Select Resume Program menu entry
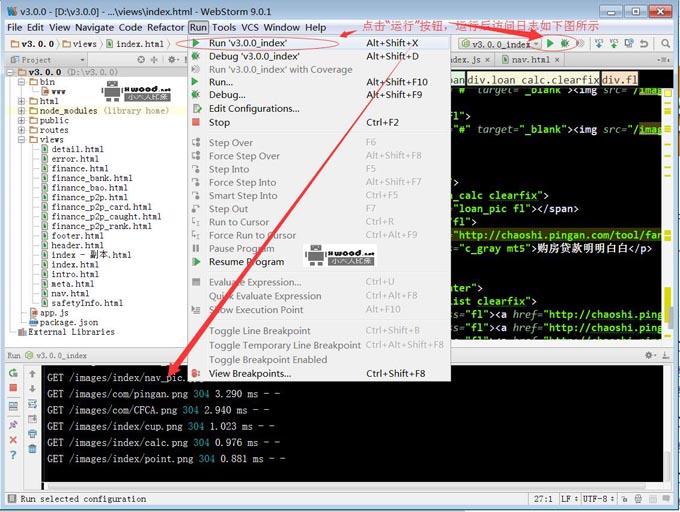The image size is (680, 512). click(x=319, y=262)
